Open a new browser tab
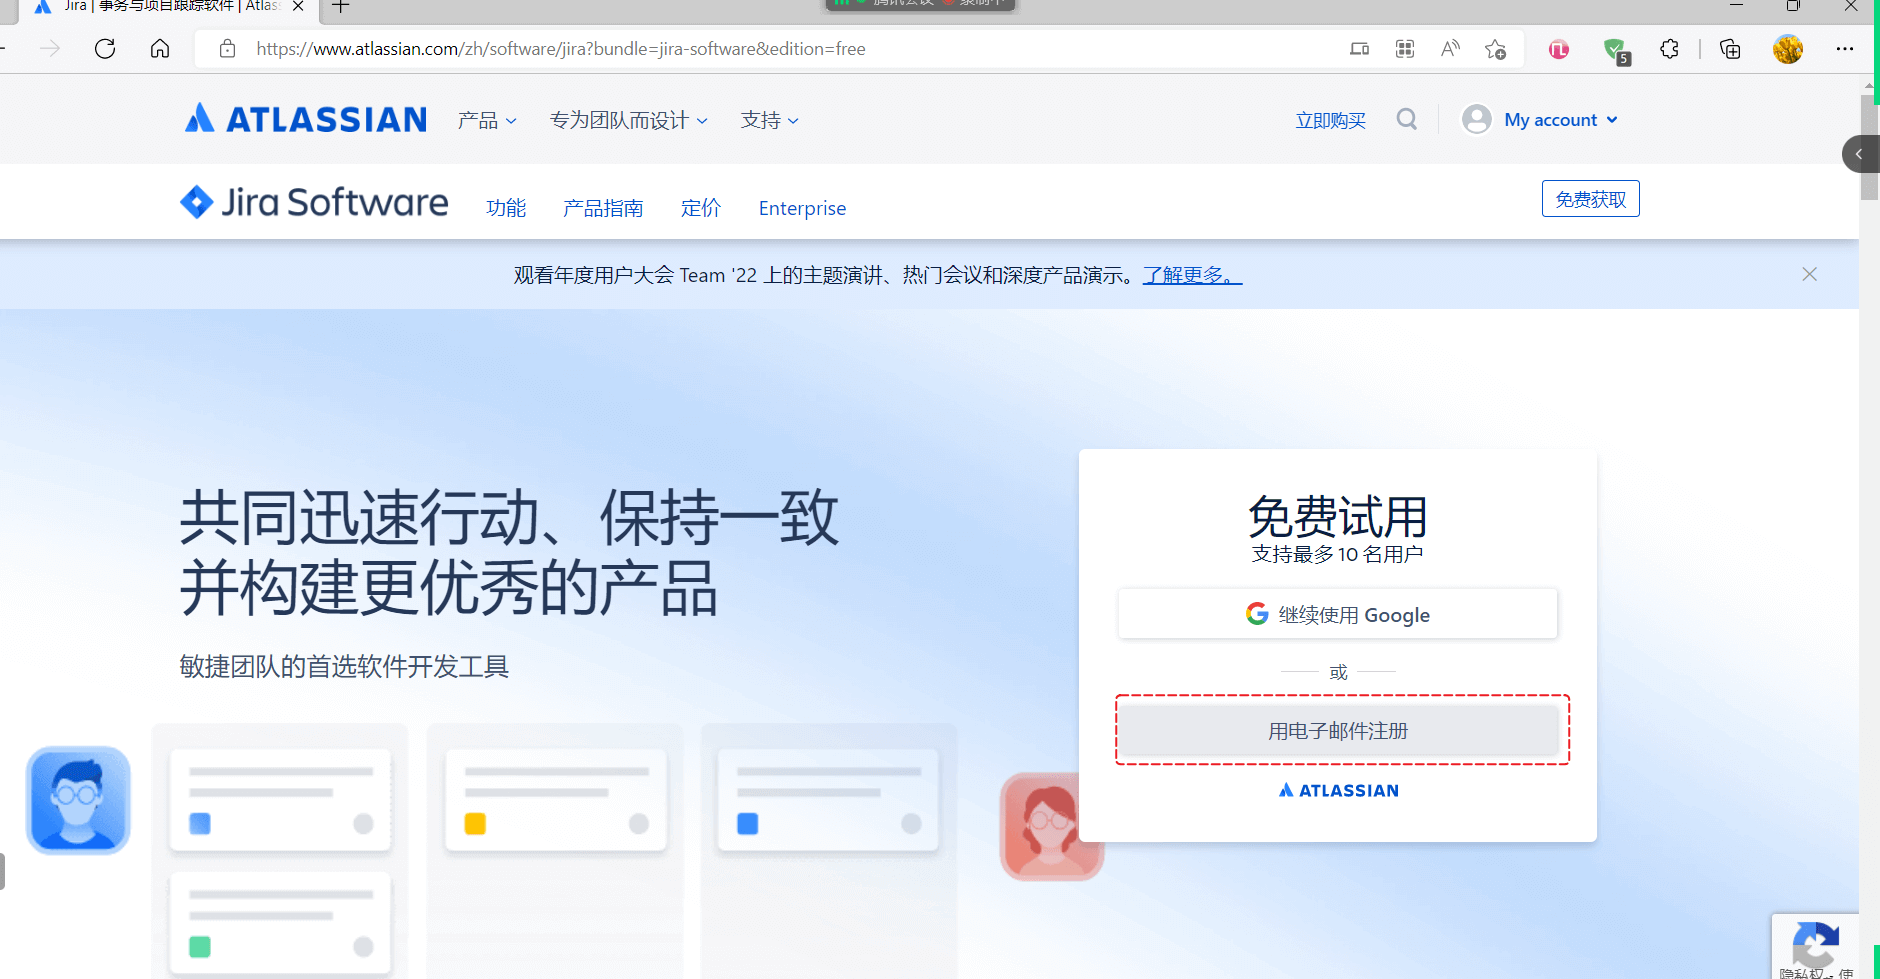 [x=341, y=7]
